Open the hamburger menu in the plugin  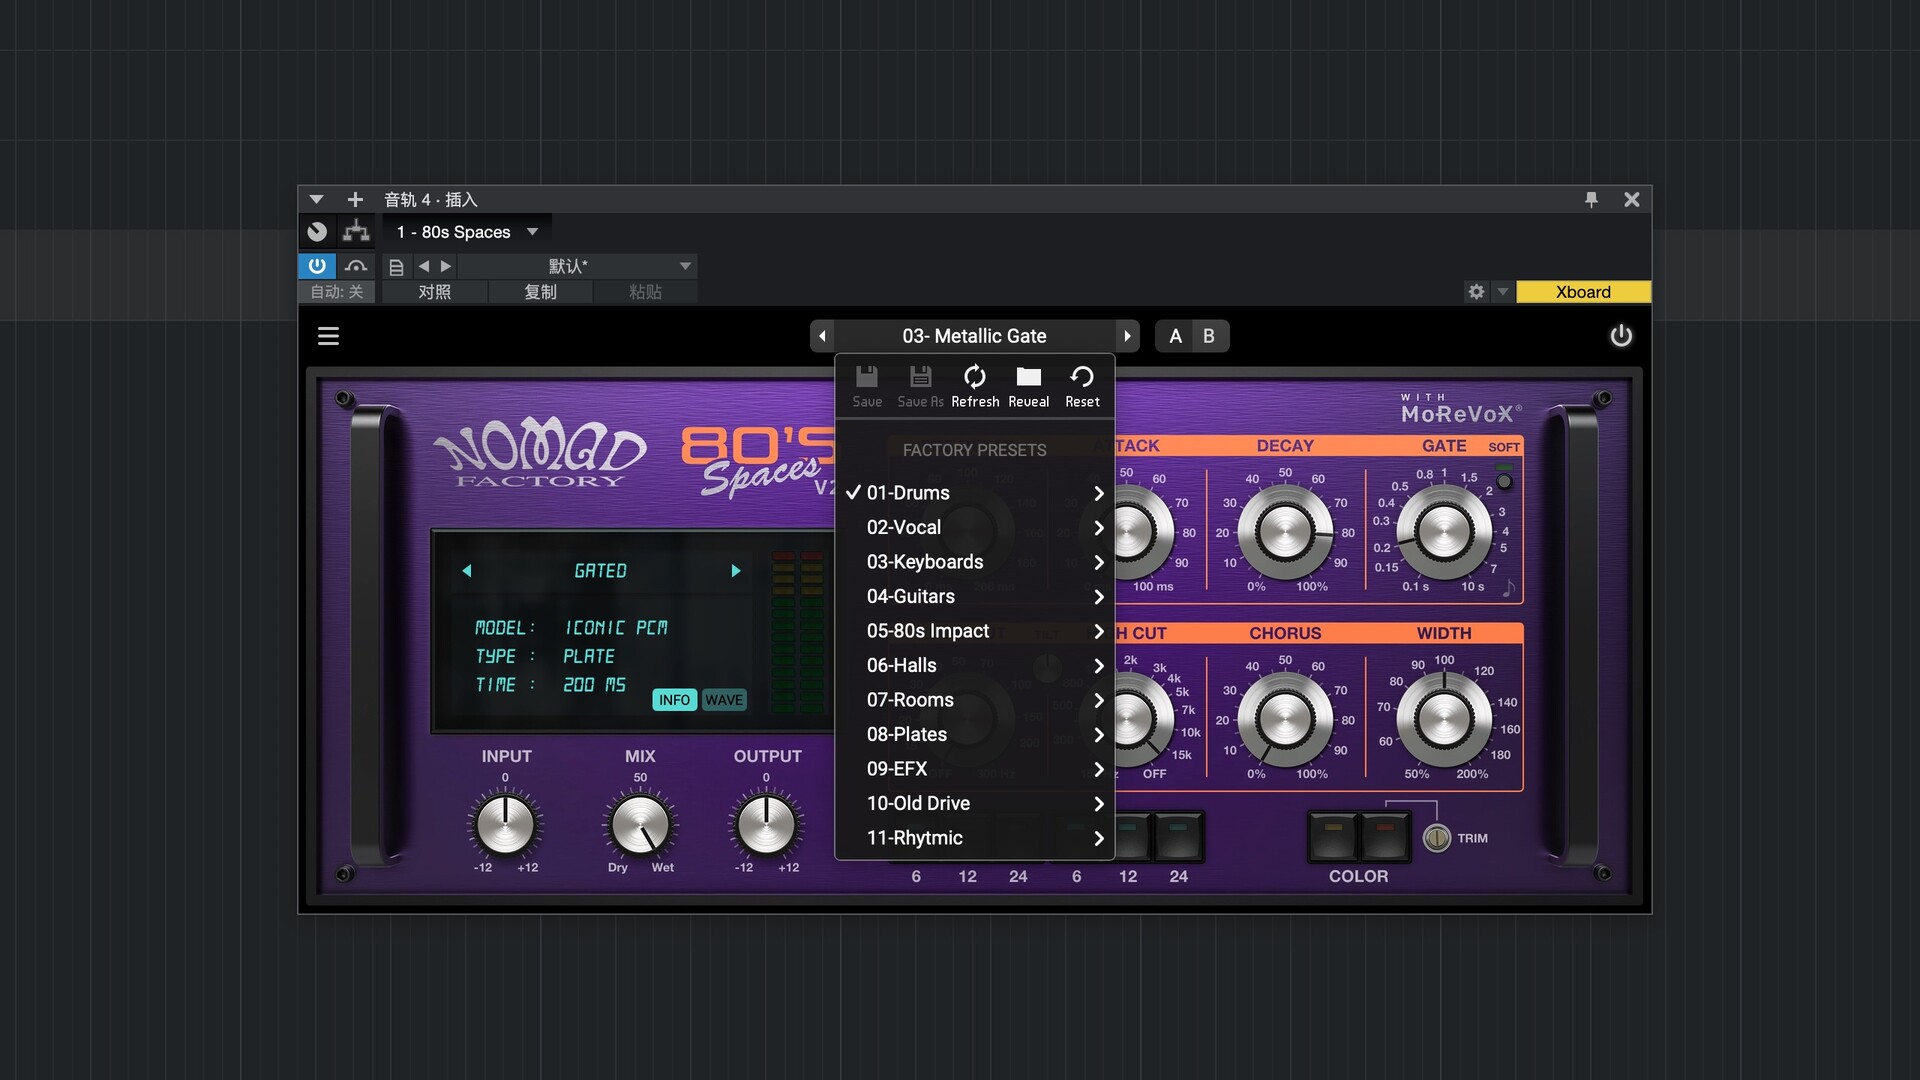pyautogui.click(x=328, y=336)
